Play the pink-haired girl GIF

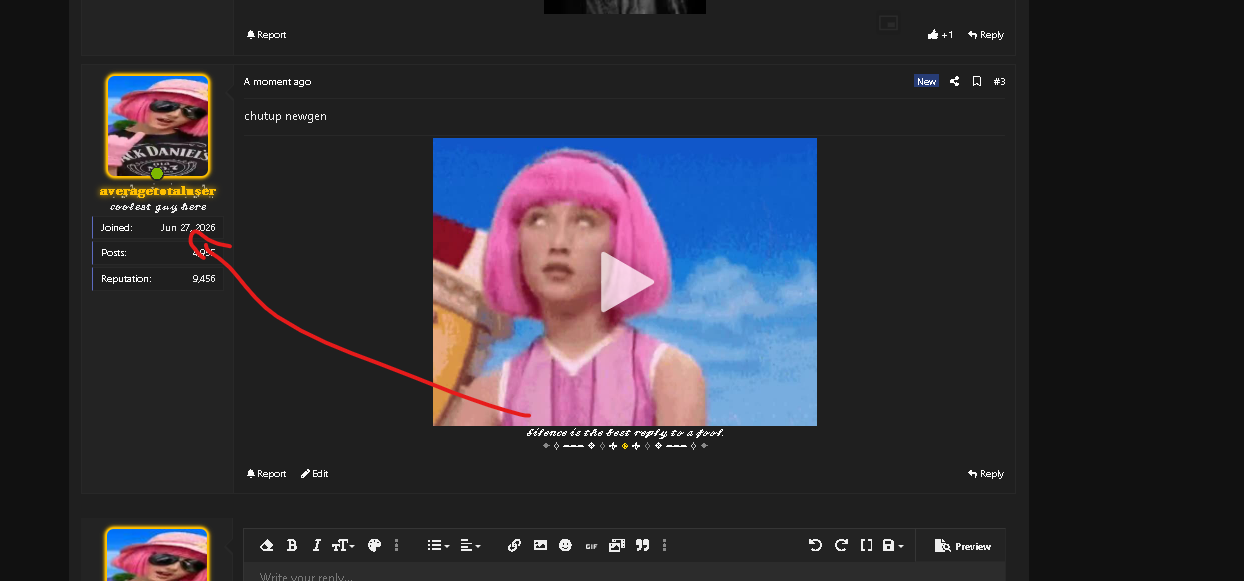coord(626,282)
